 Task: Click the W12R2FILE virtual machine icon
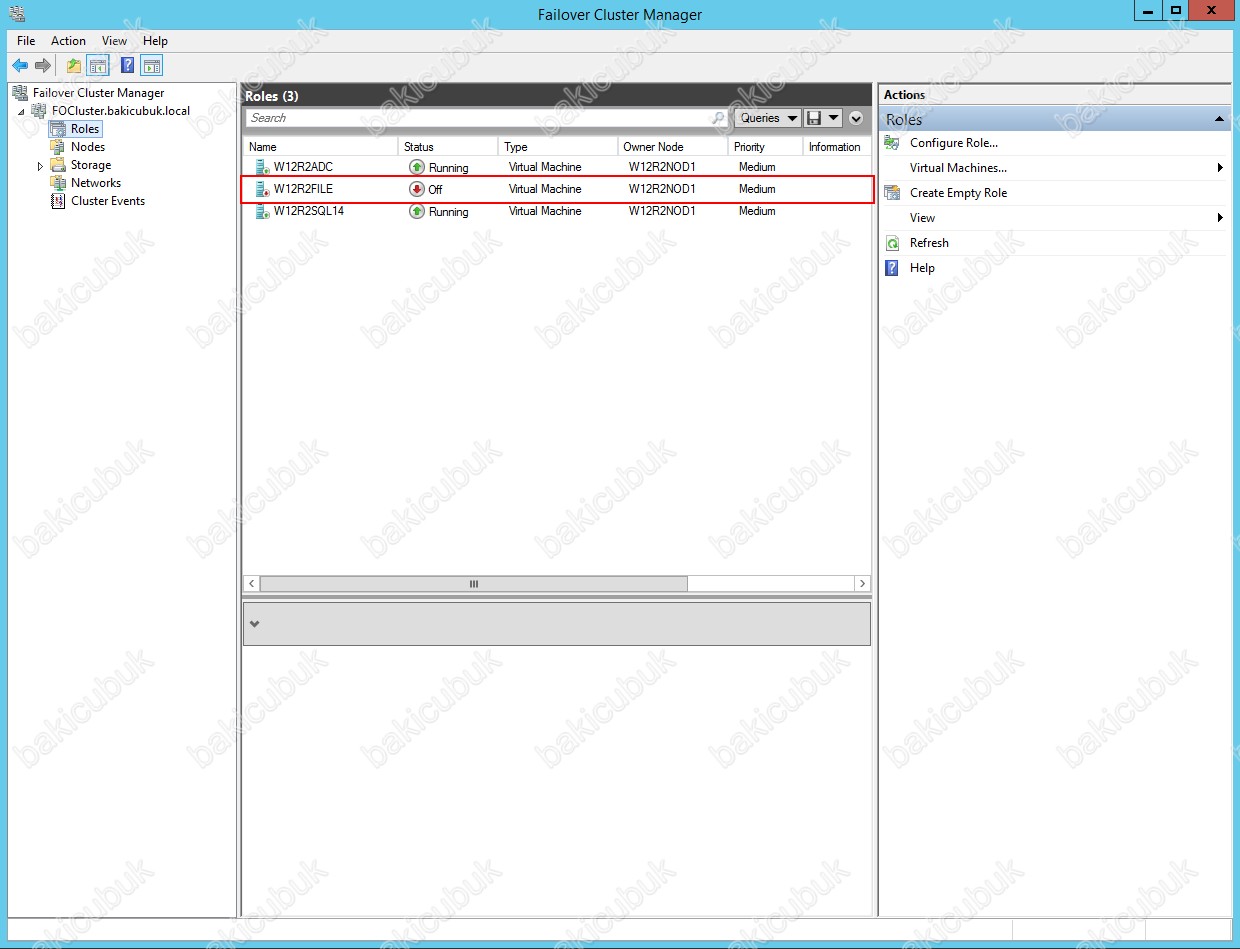pos(262,189)
